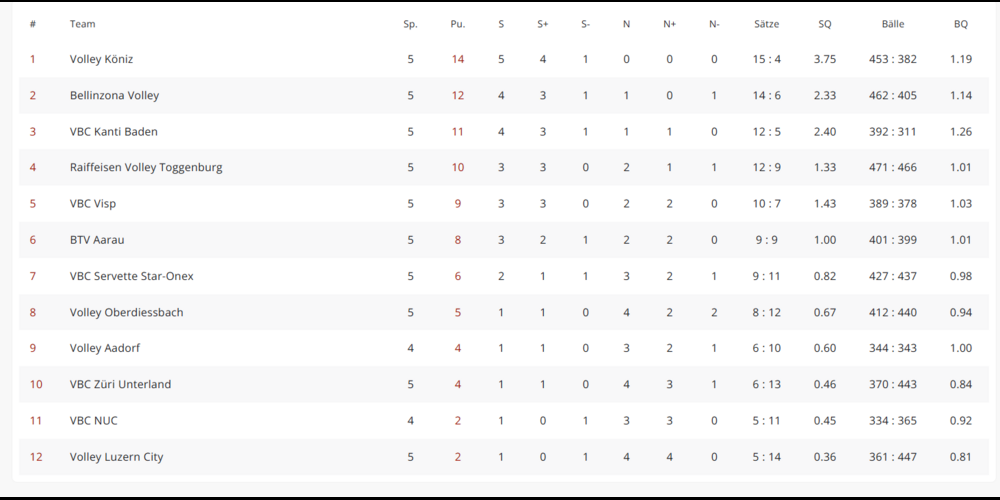
Task: Click on VBC NUC team name
Action: [94, 421]
